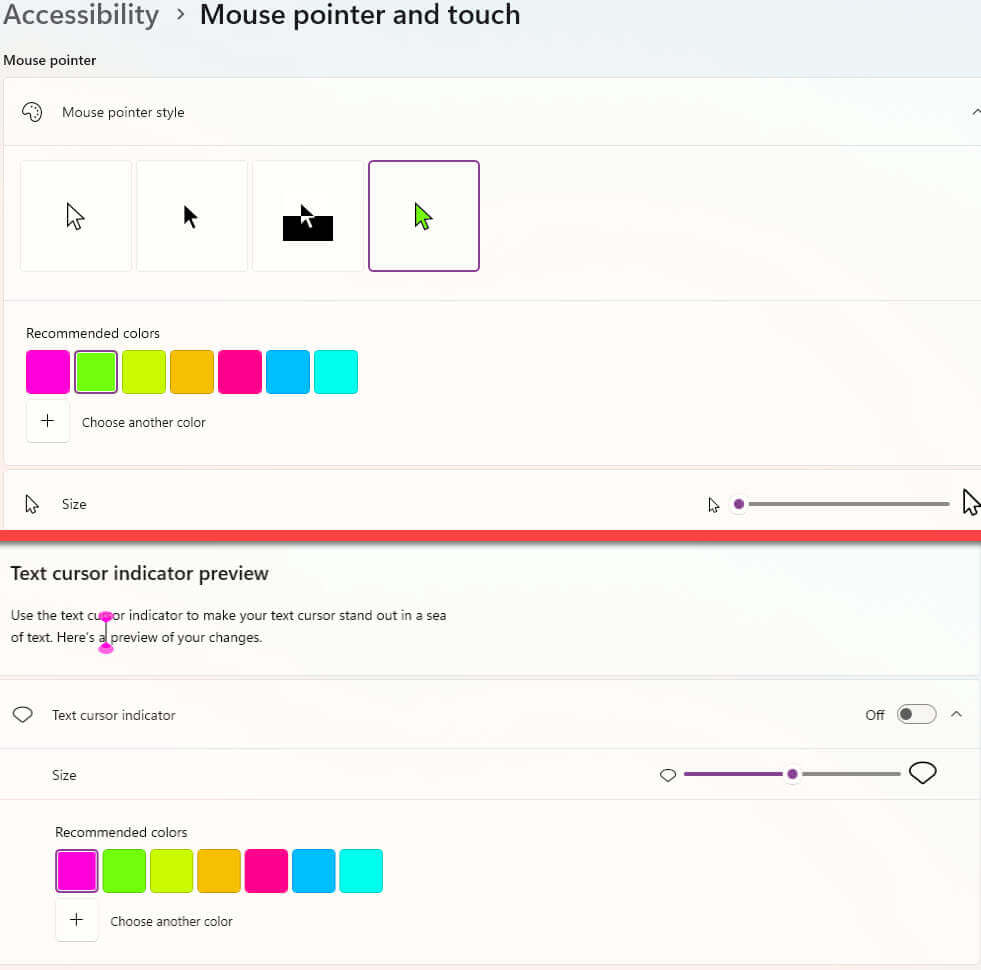Image resolution: width=981 pixels, height=970 pixels.
Task: Click the plus icon under mouse pointer colors
Action: click(48, 421)
